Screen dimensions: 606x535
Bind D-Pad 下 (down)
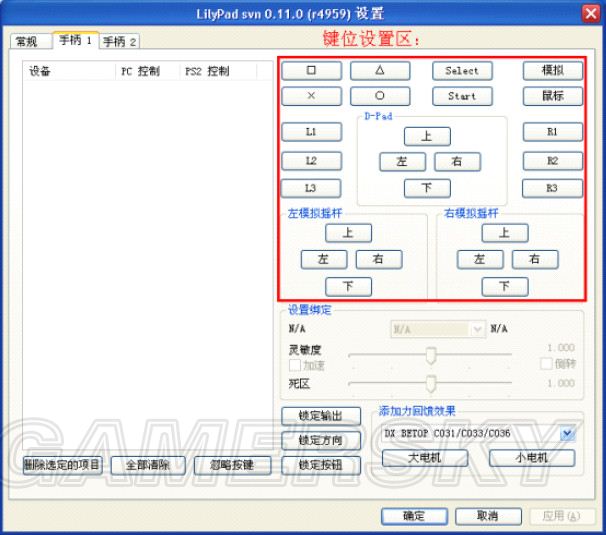tap(427, 188)
